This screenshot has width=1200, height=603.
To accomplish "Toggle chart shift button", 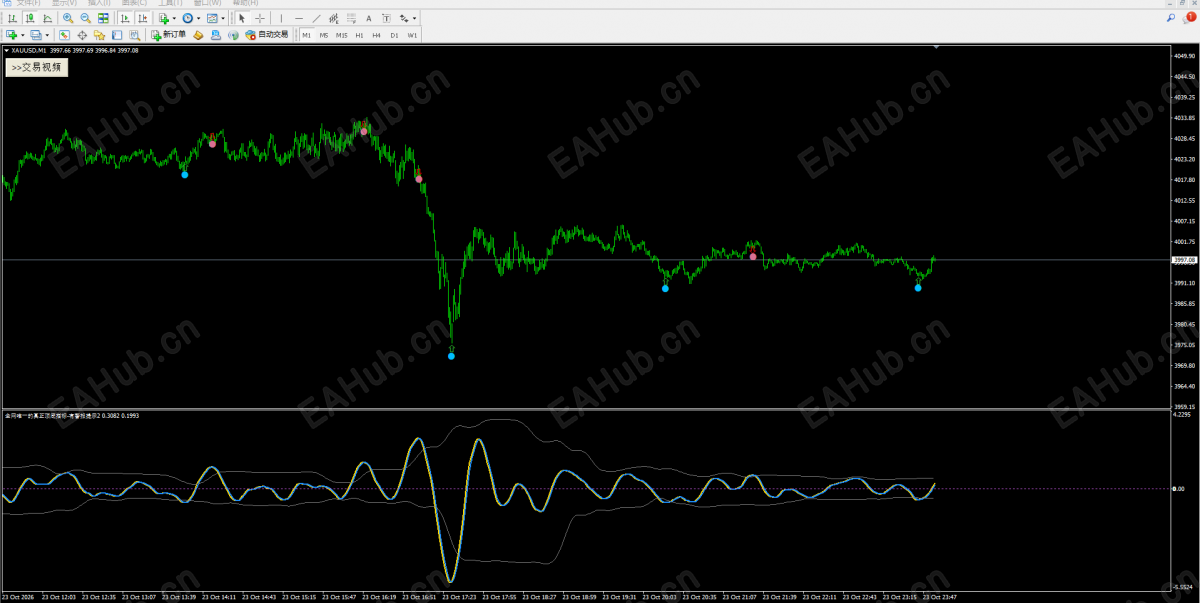I will 142,18.
